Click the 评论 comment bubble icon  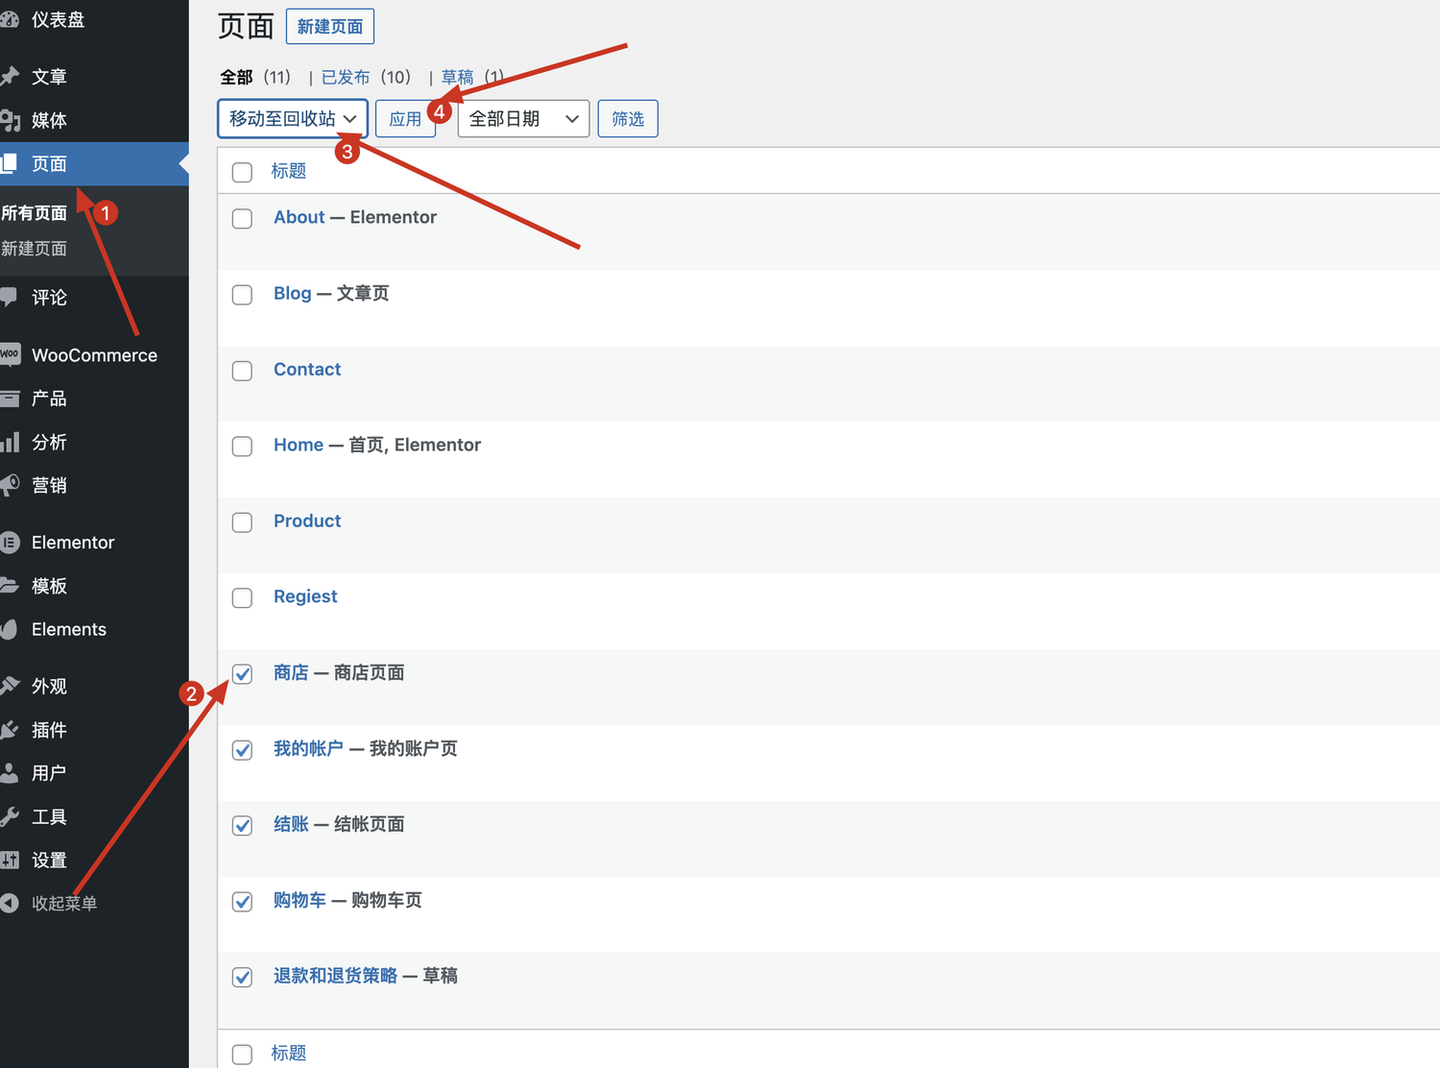click(x=9, y=297)
